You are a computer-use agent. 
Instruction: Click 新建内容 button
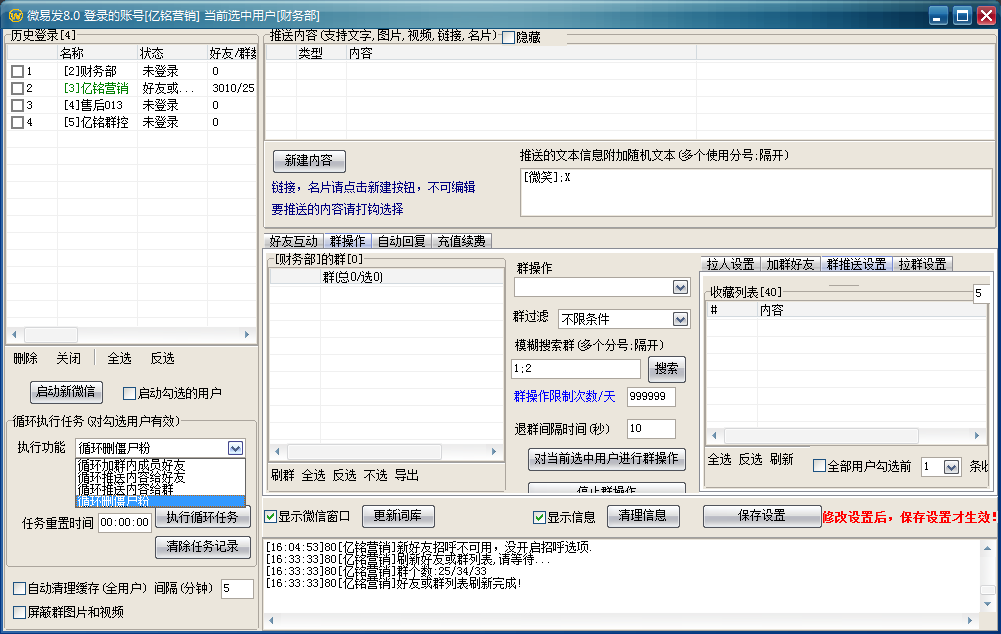309,161
